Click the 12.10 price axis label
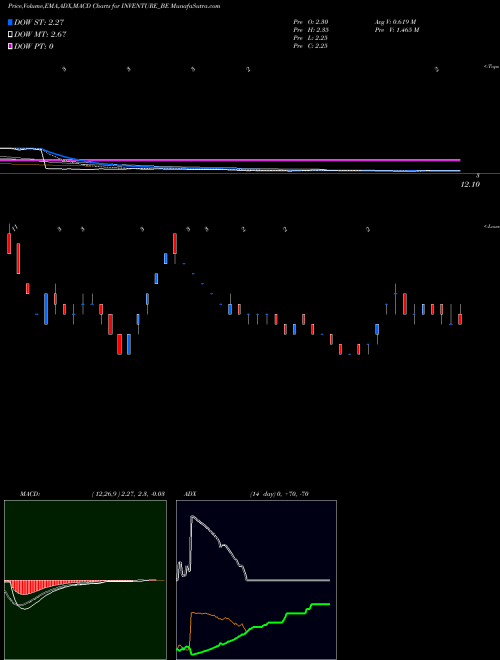Image resolution: width=500 pixels, height=660 pixels. (470, 184)
